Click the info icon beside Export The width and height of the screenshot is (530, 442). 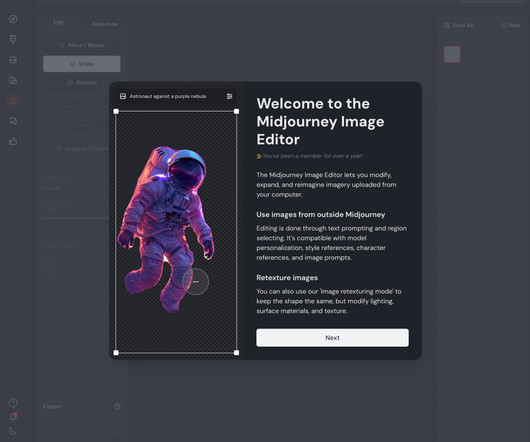point(117,406)
